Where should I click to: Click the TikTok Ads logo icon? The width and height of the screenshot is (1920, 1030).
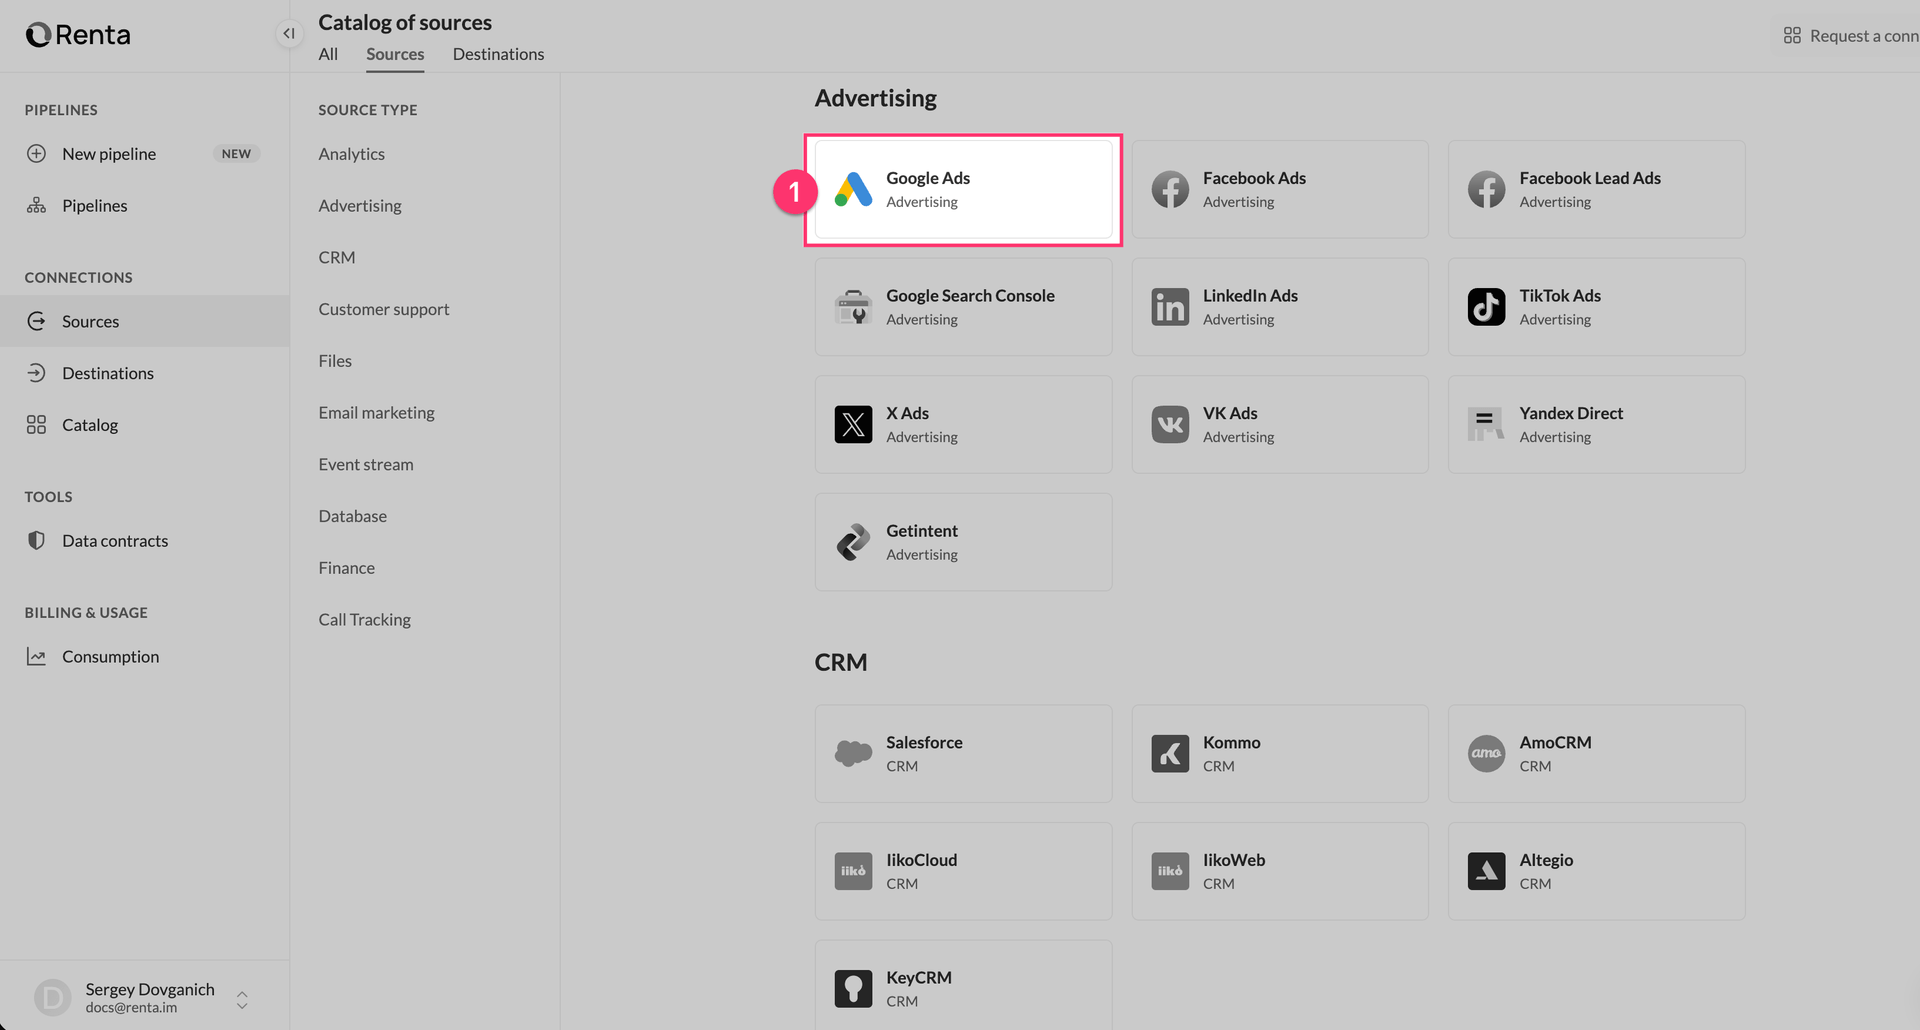1486,307
